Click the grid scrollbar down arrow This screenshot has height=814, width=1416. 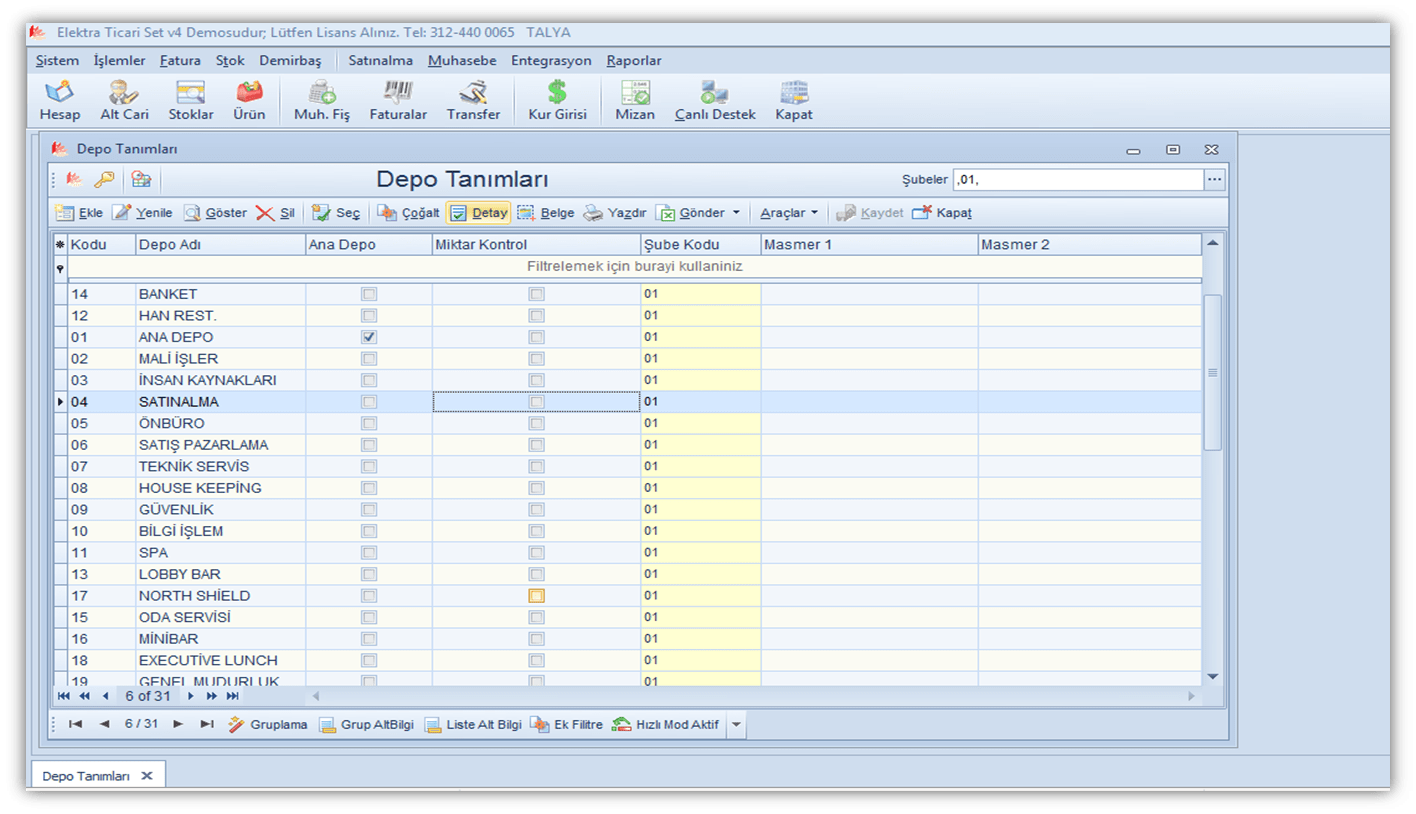(1212, 677)
